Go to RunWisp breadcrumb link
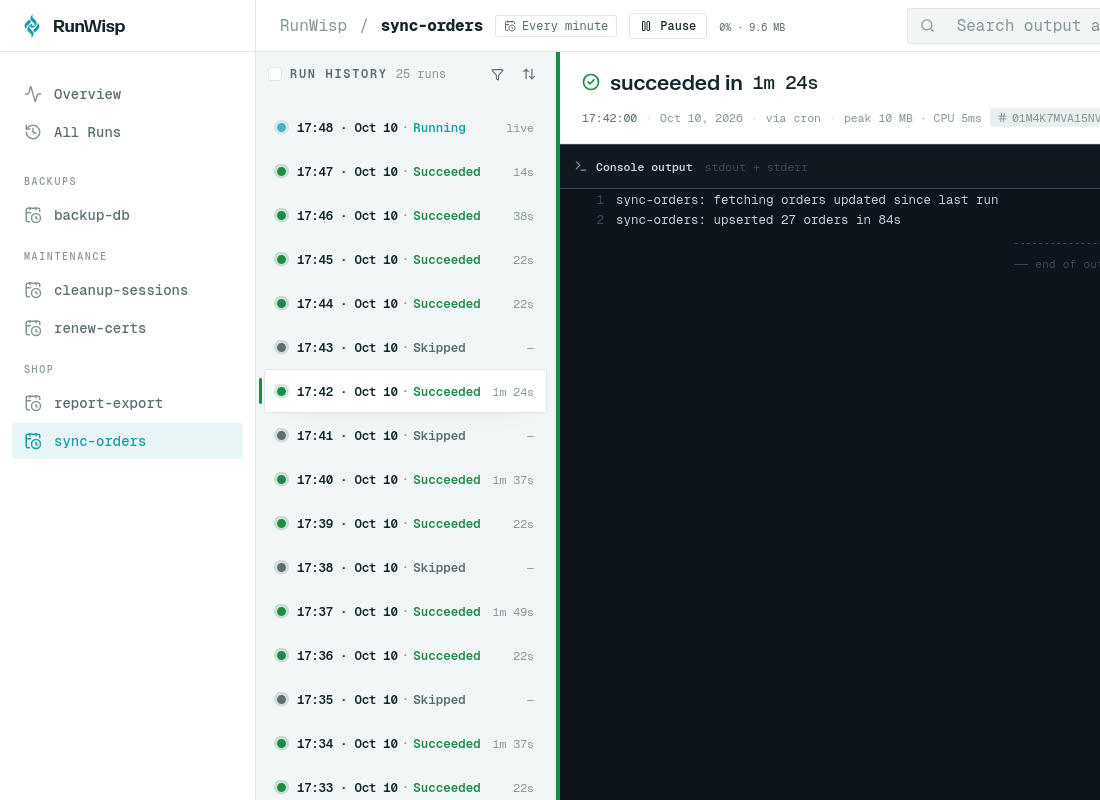This screenshot has height=800, width=1100. (x=313, y=26)
